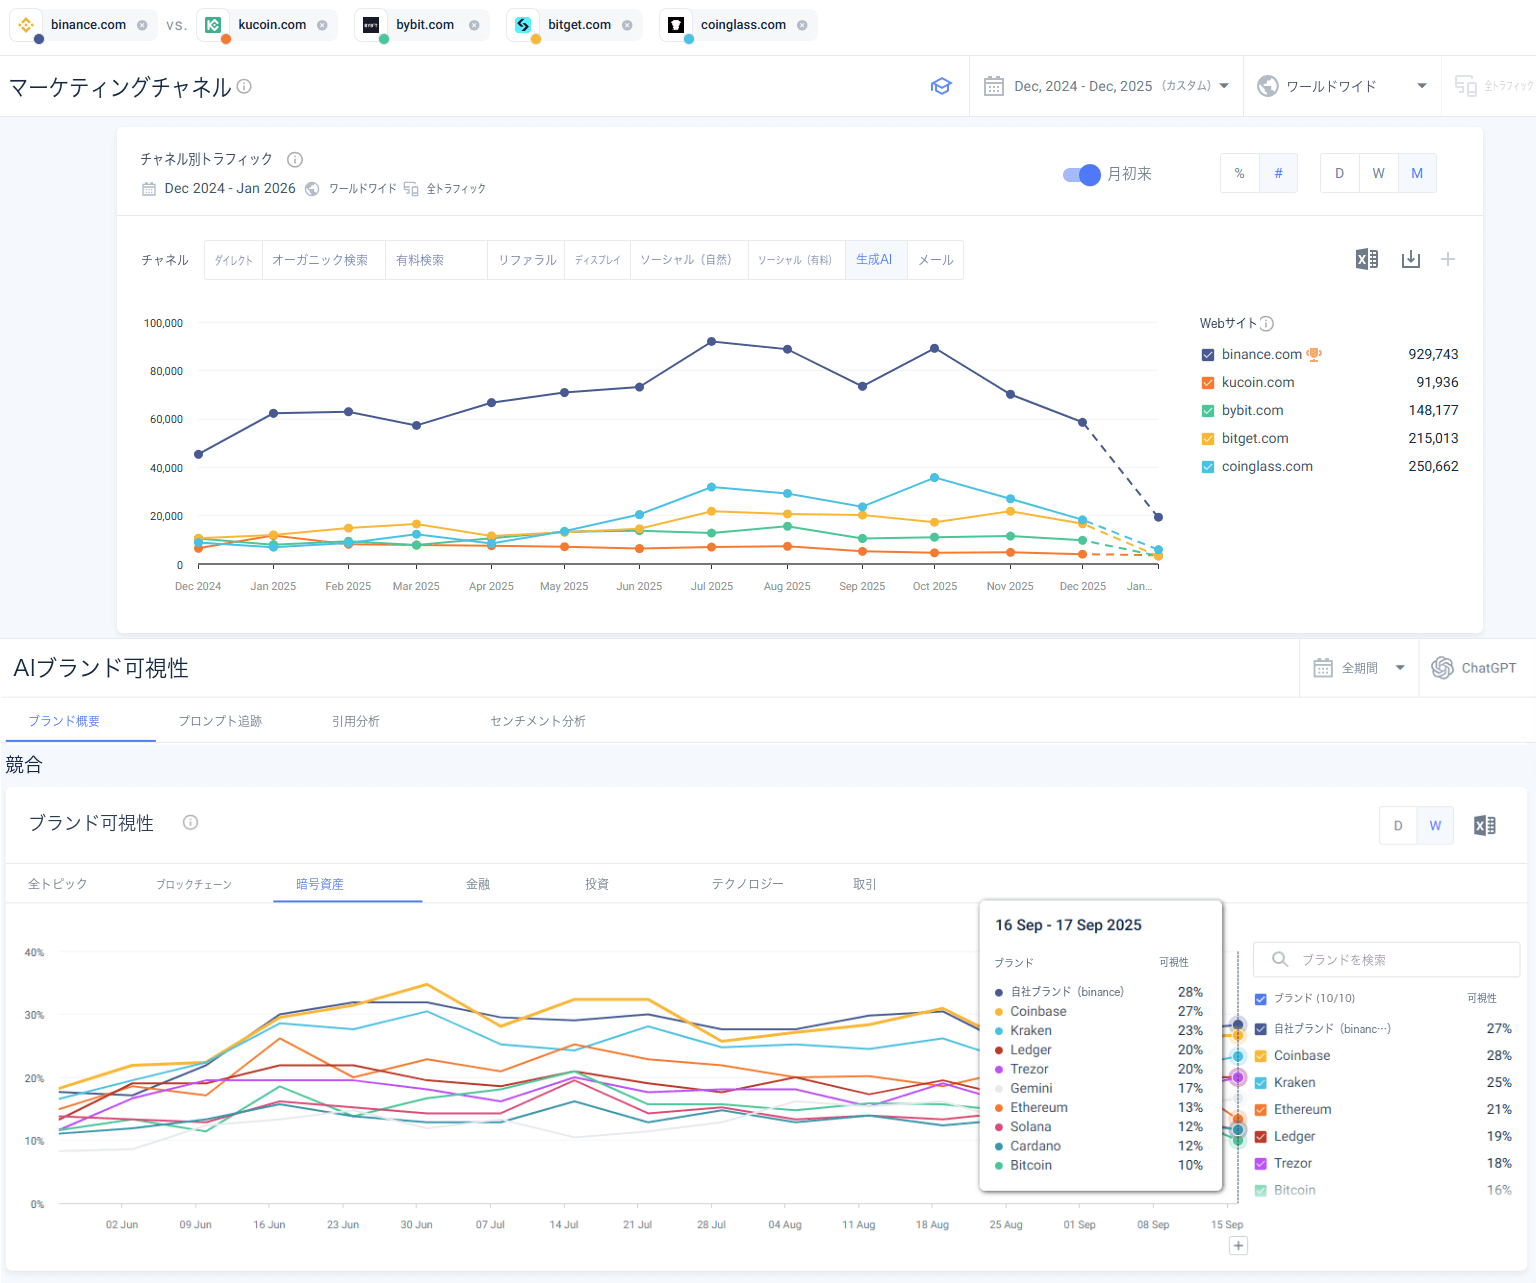This screenshot has width=1536, height=1283.
Task: Click the Ethereum brand color checkbox
Action: [1261, 1110]
